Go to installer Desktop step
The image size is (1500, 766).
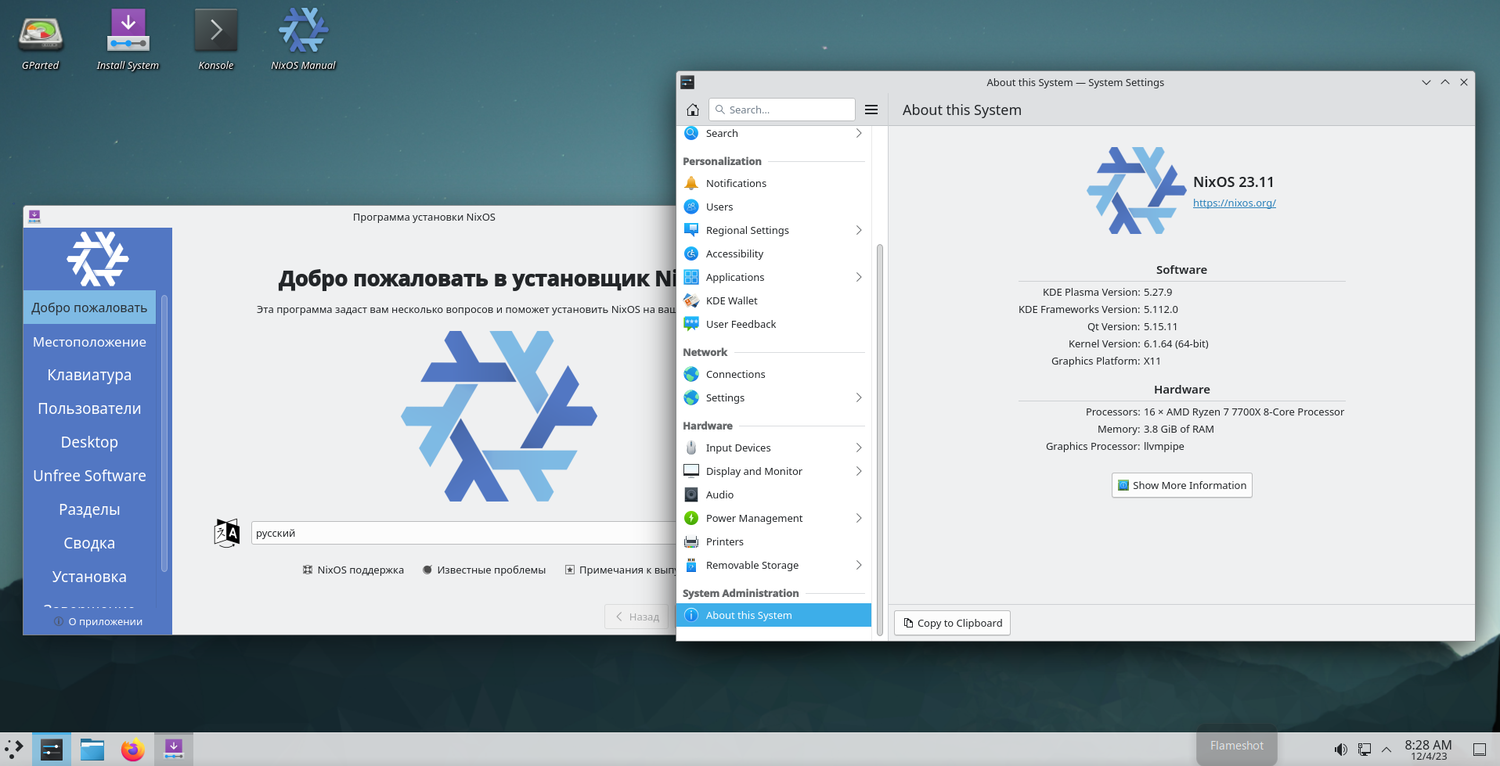(x=90, y=442)
